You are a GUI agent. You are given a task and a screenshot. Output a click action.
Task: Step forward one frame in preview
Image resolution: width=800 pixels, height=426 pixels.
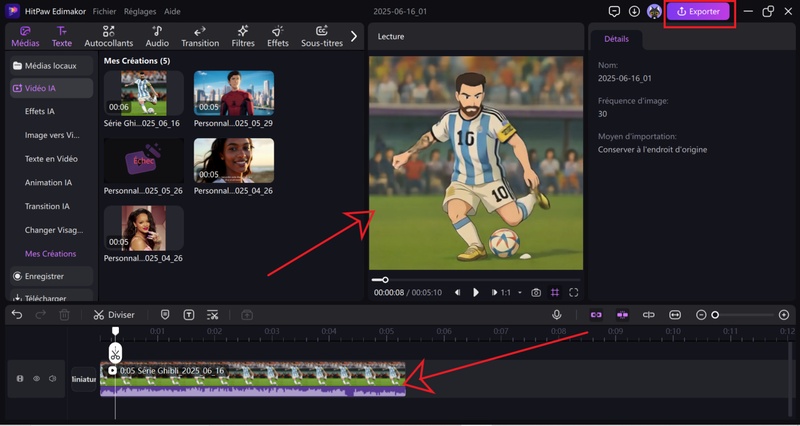pos(494,292)
